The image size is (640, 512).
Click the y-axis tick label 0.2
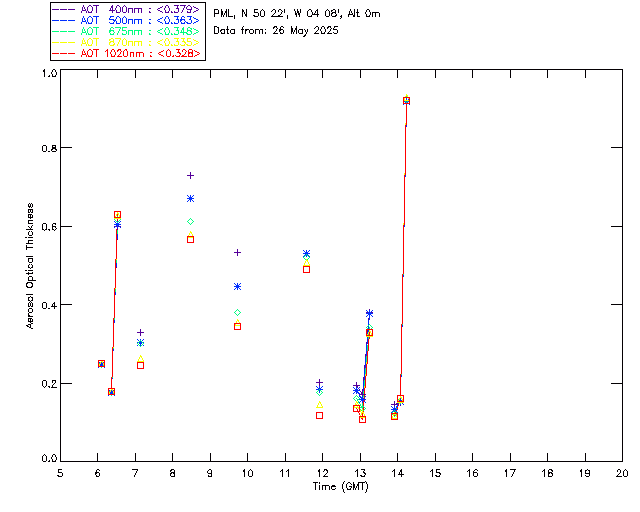[x=49, y=383]
